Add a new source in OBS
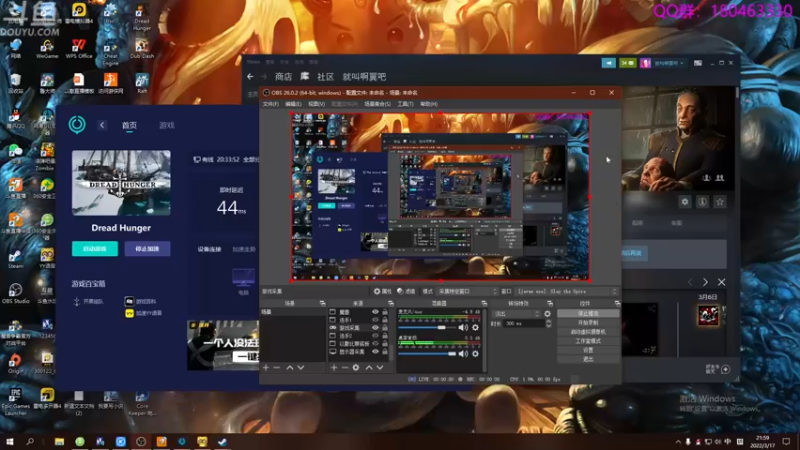The width and height of the screenshot is (800, 450). pyautogui.click(x=334, y=367)
